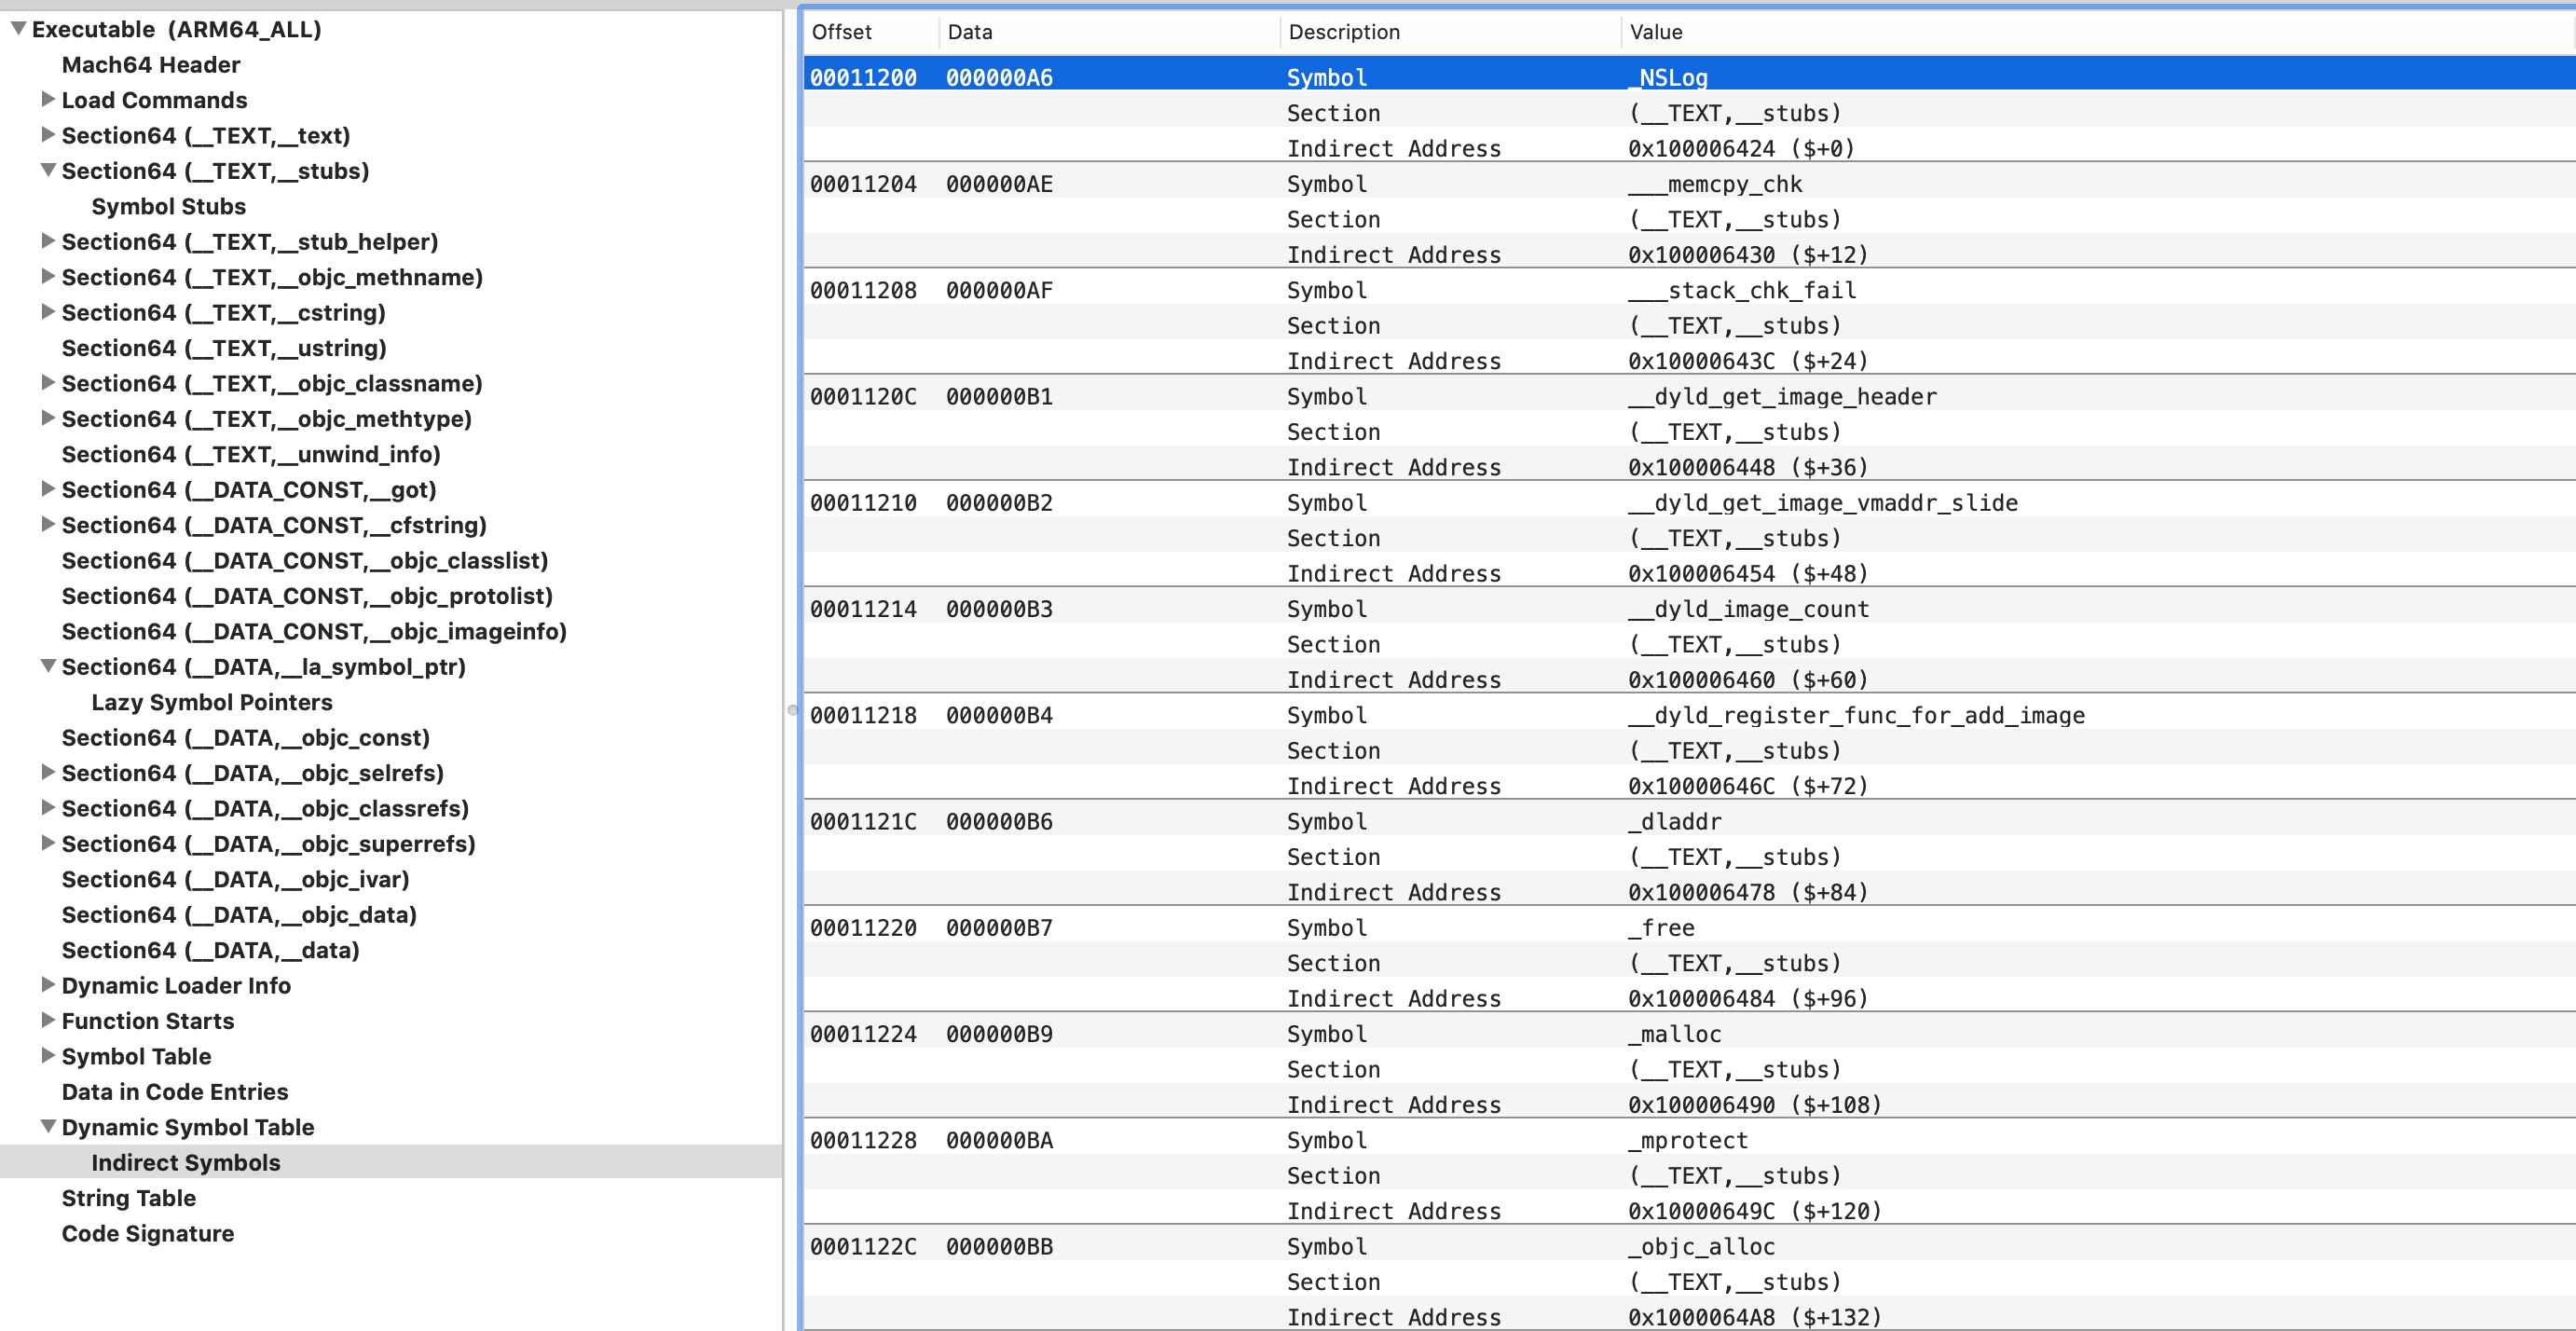This screenshot has height=1331, width=2576.
Task: Open Data in Code Entries
Action: (x=175, y=1092)
